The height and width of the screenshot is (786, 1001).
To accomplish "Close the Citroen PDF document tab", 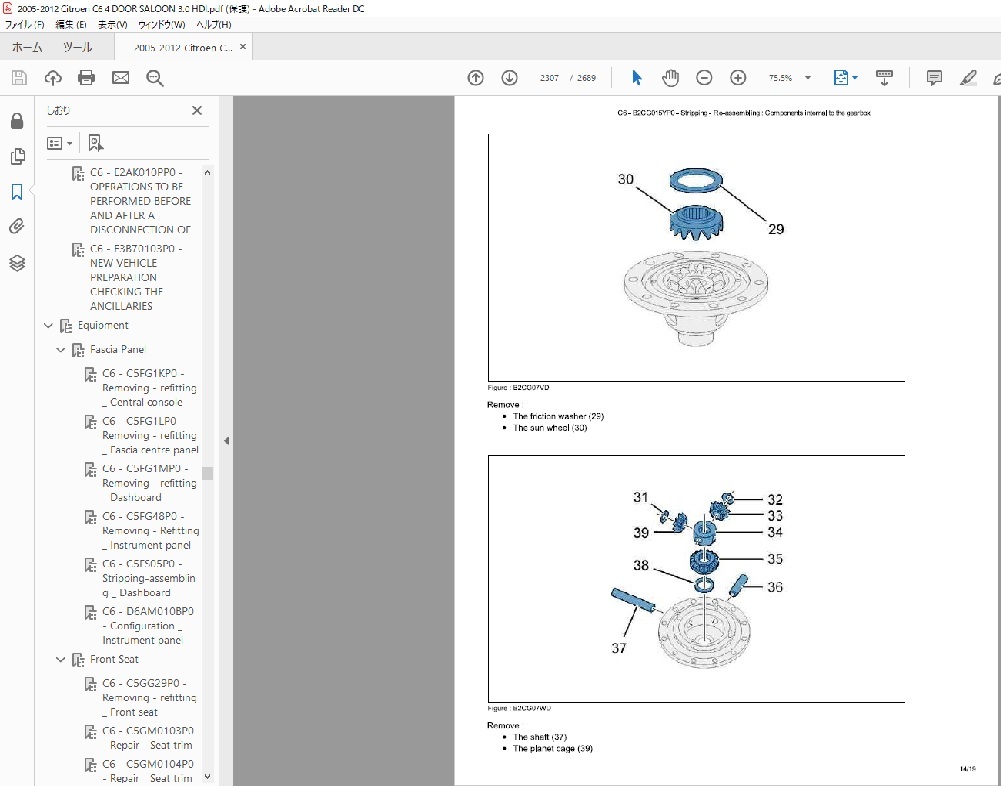I will click(x=243, y=47).
